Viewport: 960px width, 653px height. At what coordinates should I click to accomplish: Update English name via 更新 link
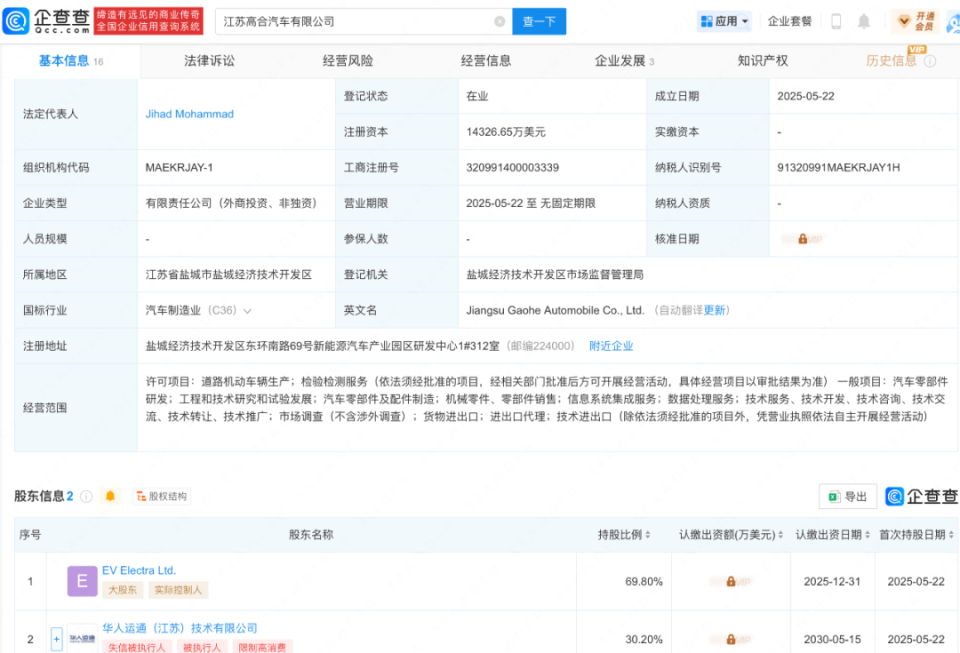[x=714, y=310]
